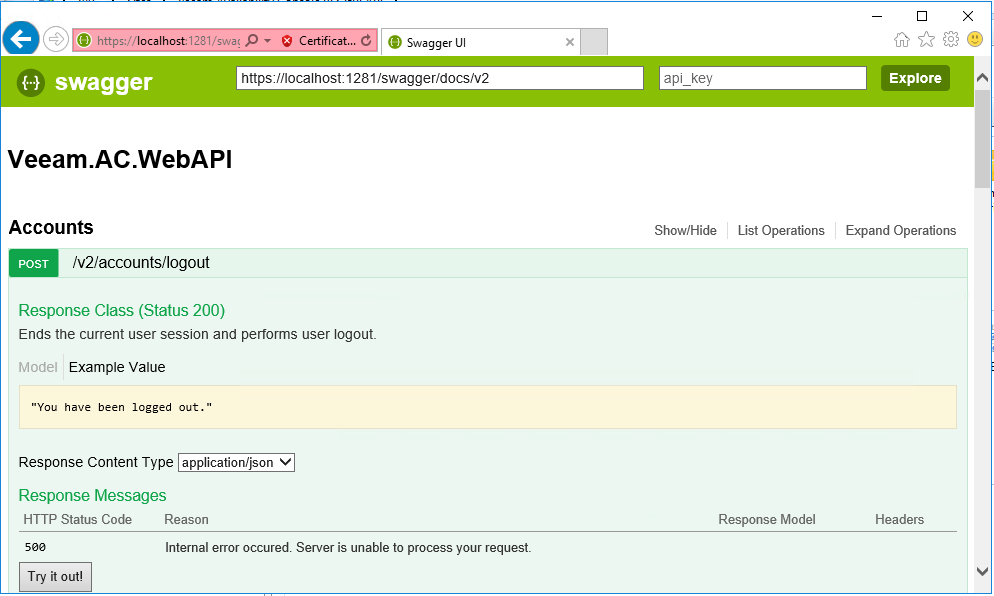Click the api_key input field
994x596 pixels.
[x=763, y=78]
